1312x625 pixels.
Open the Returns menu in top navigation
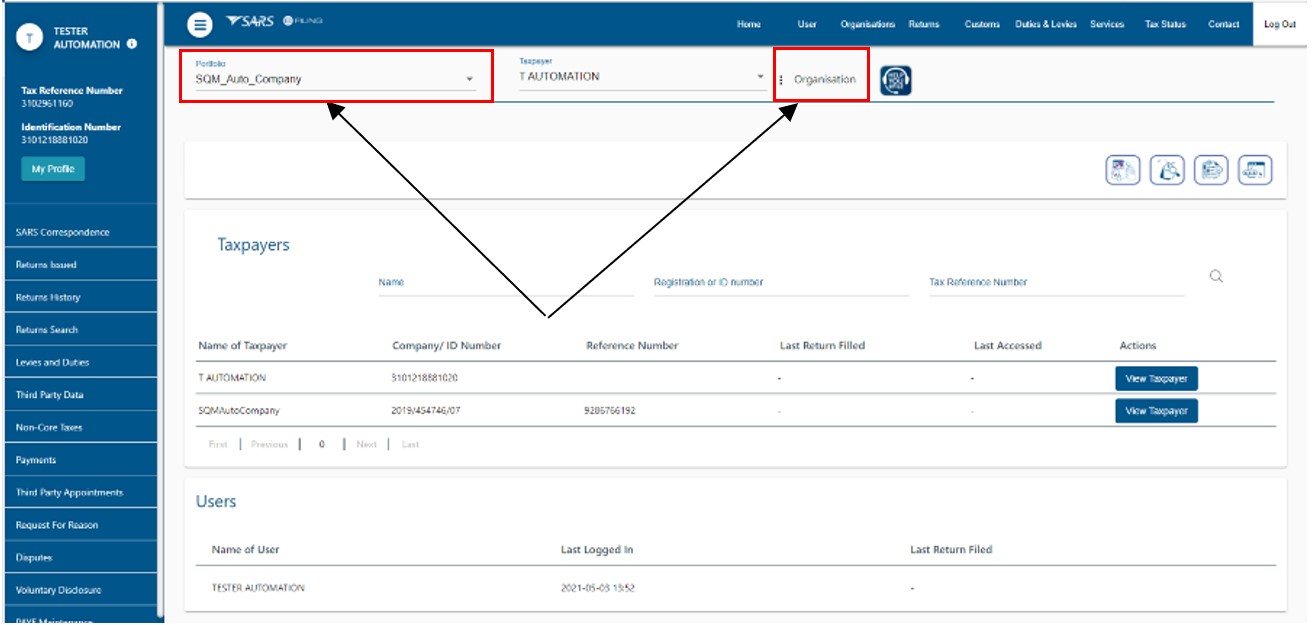924,24
